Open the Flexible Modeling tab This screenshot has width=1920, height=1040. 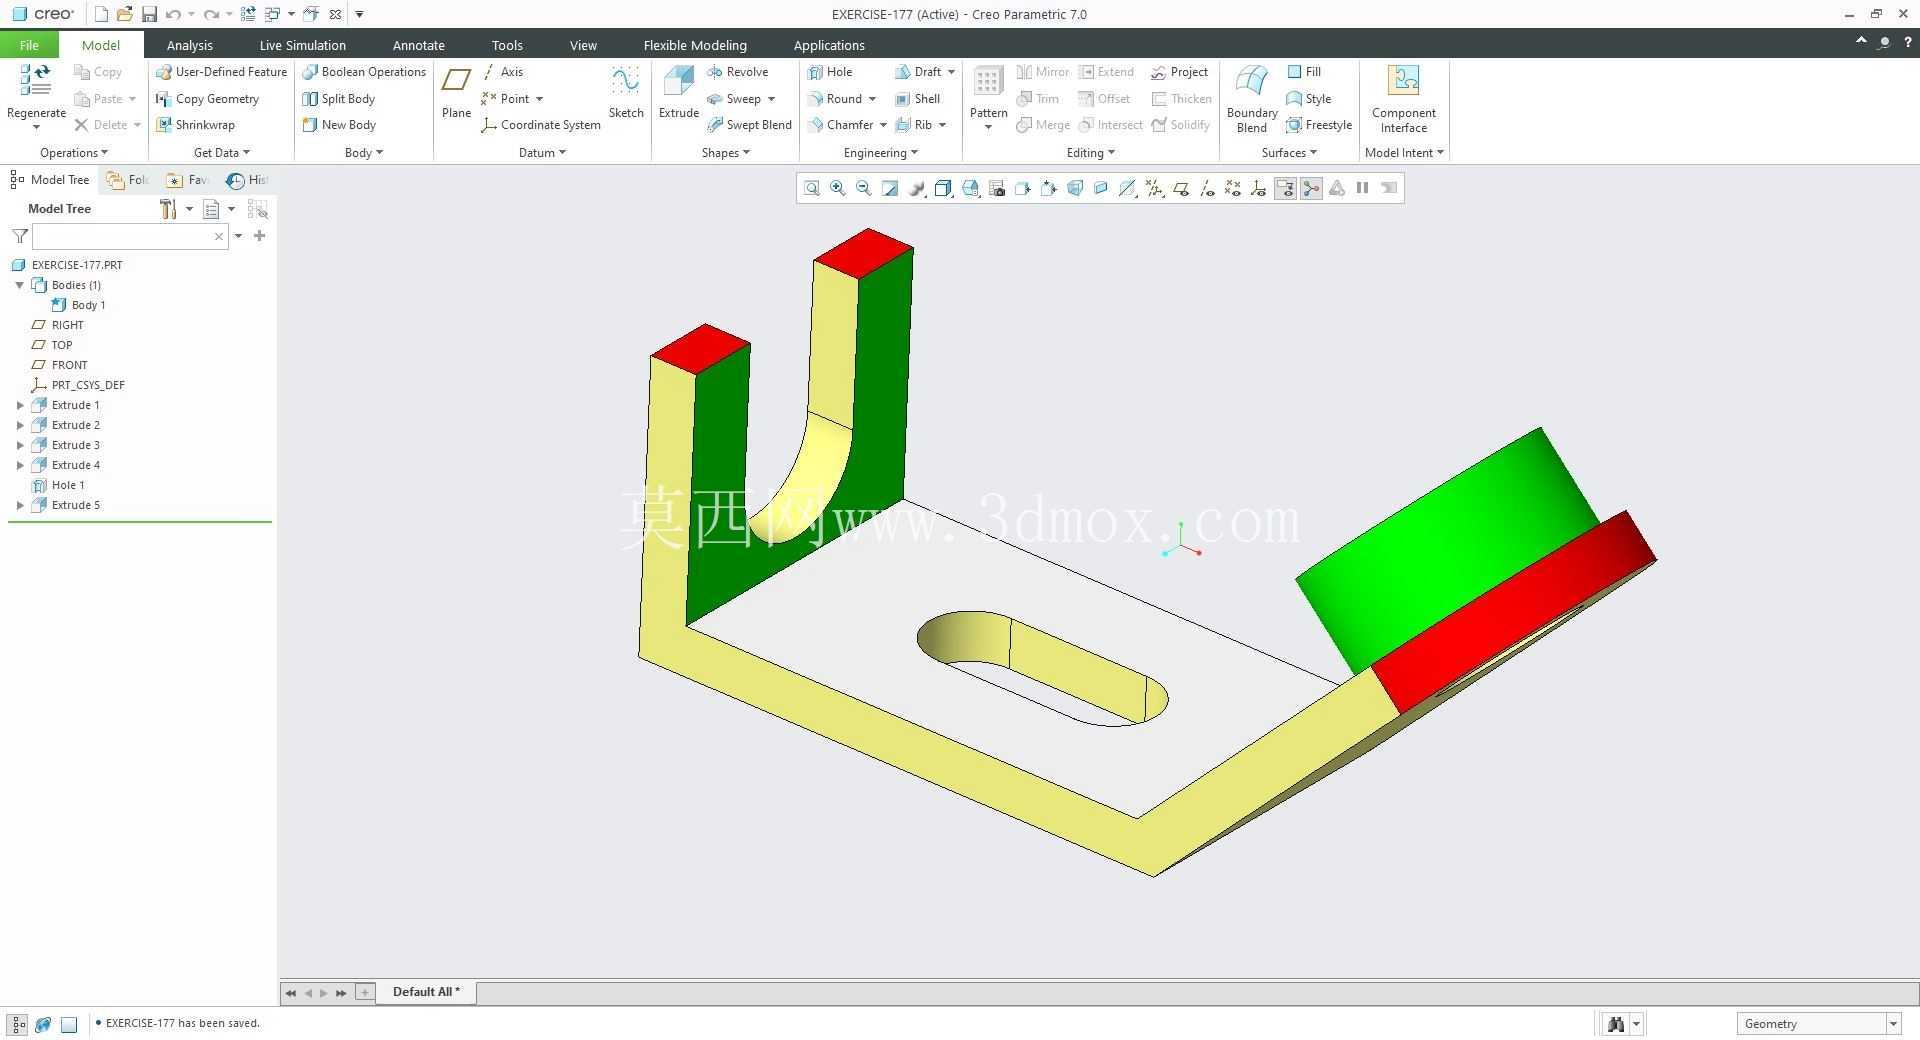(695, 45)
